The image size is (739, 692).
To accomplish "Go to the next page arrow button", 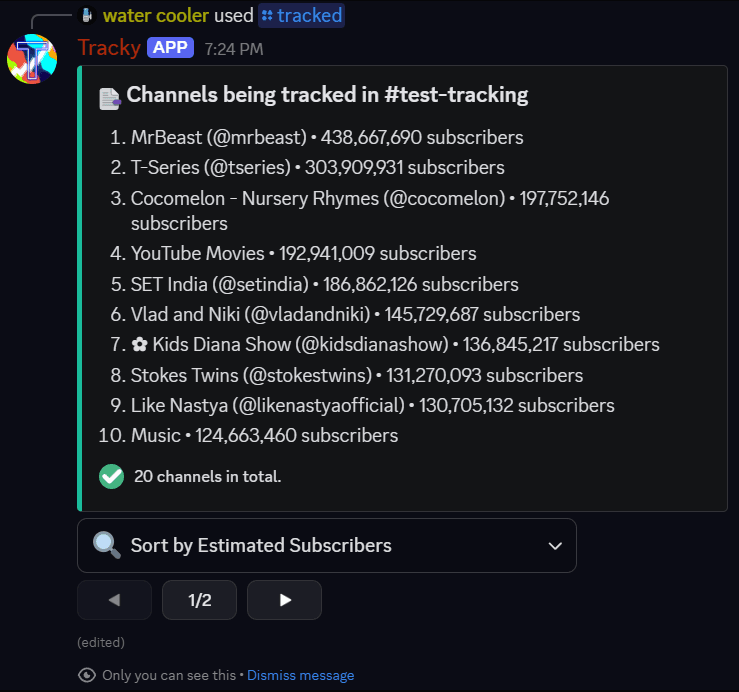I will [x=285, y=600].
